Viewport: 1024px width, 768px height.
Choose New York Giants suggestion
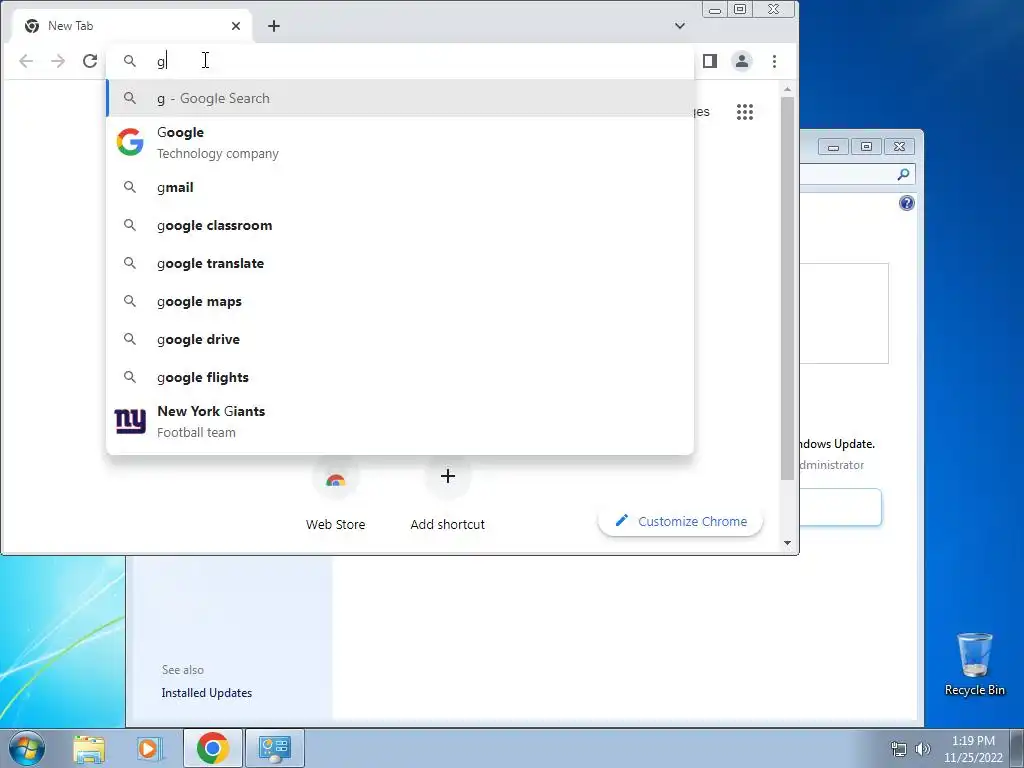[x=400, y=421]
